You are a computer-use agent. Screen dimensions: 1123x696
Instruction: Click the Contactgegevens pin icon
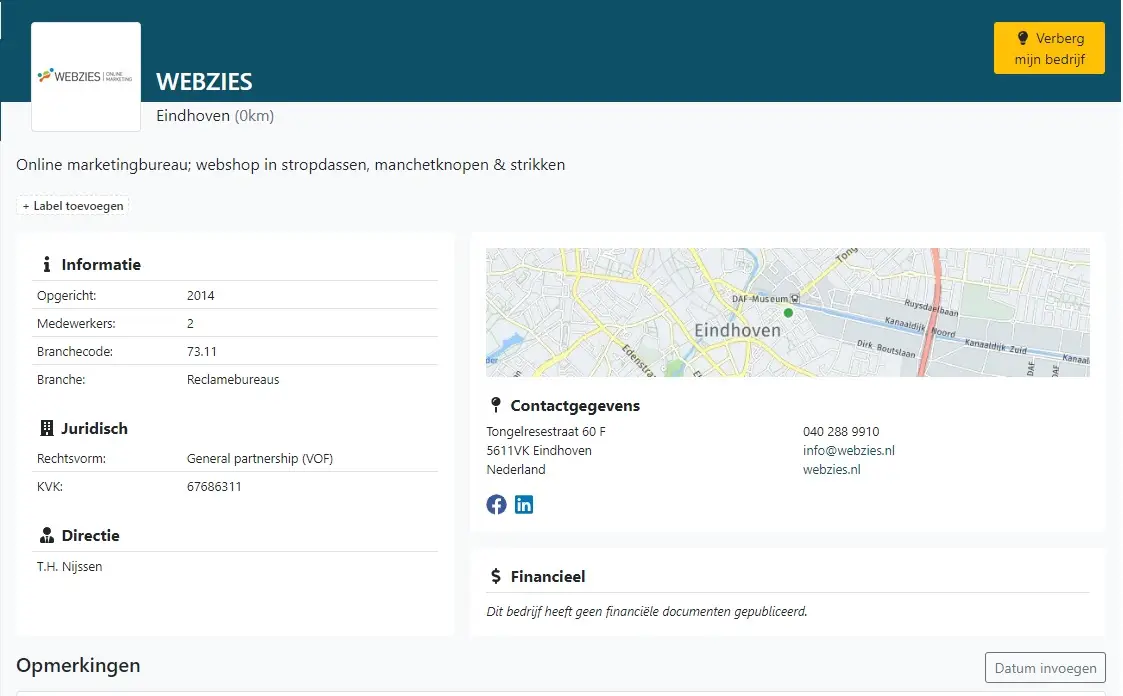tap(496, 405)
